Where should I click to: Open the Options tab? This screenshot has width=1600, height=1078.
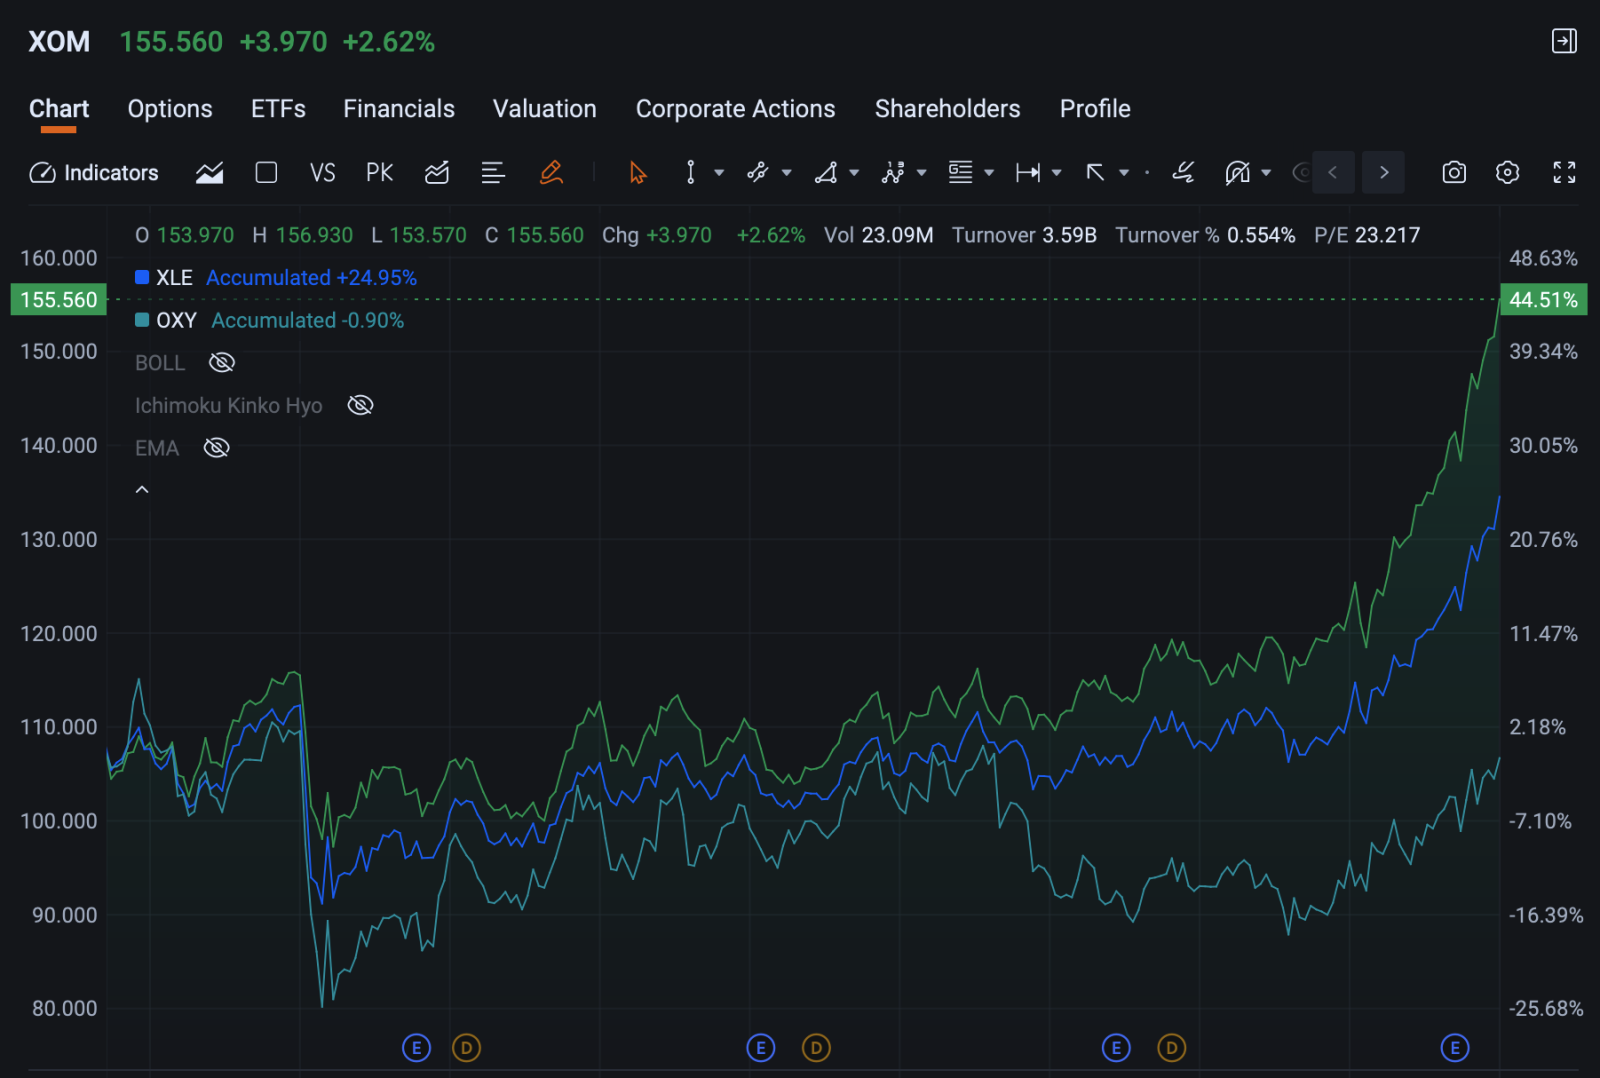click(170, 109)
